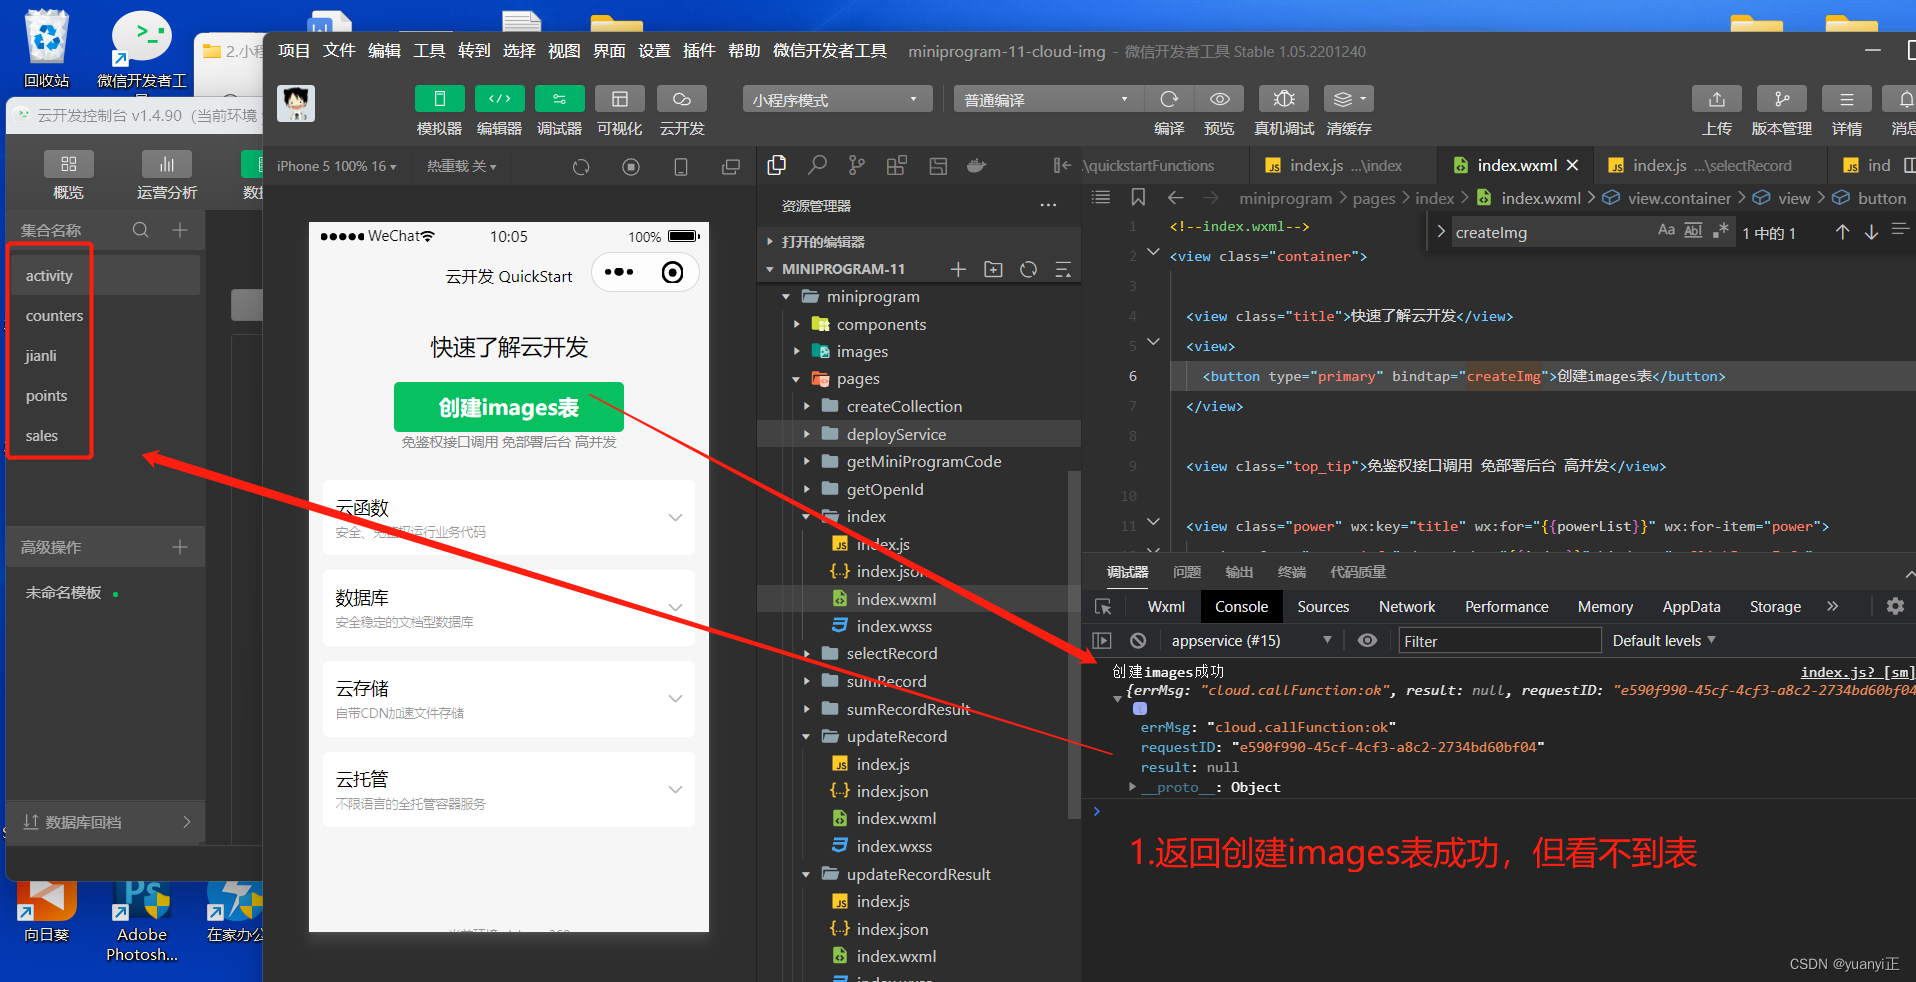
Task: Click the clear cache icon
Action: coord(1349,98)
